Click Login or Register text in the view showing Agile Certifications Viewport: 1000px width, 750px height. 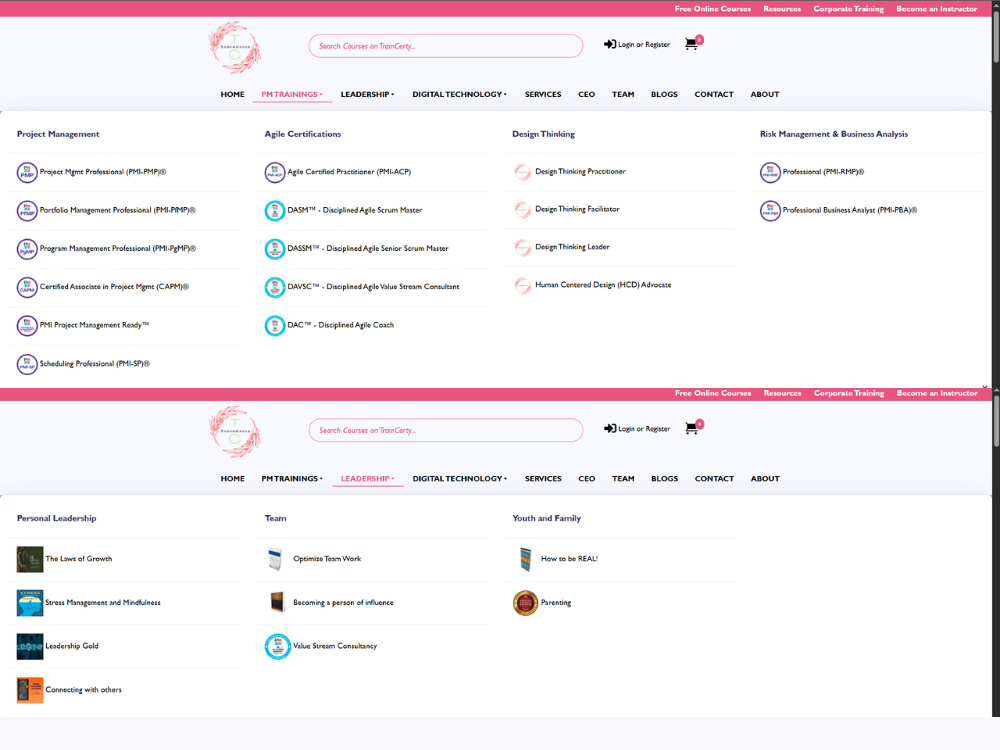(644, 45)
